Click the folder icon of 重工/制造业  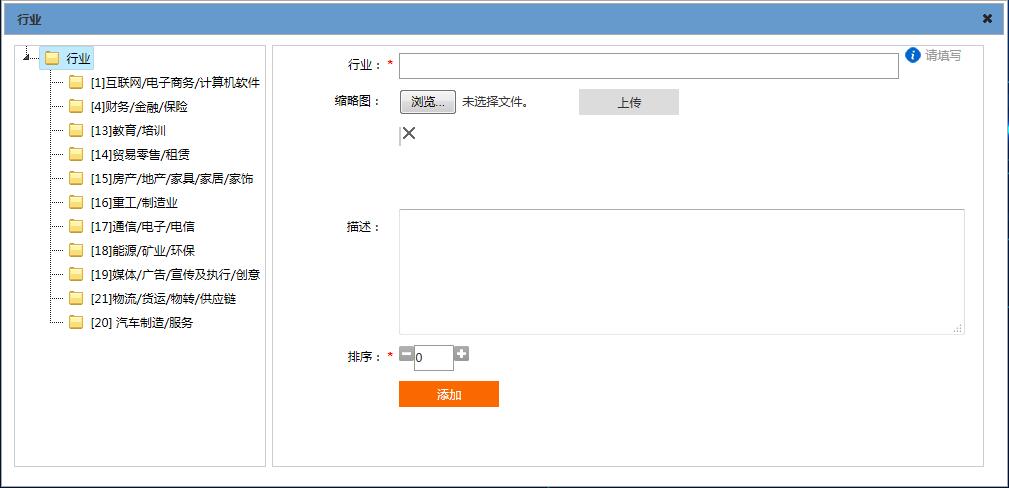pyautogui.click(x=76, y=202)
